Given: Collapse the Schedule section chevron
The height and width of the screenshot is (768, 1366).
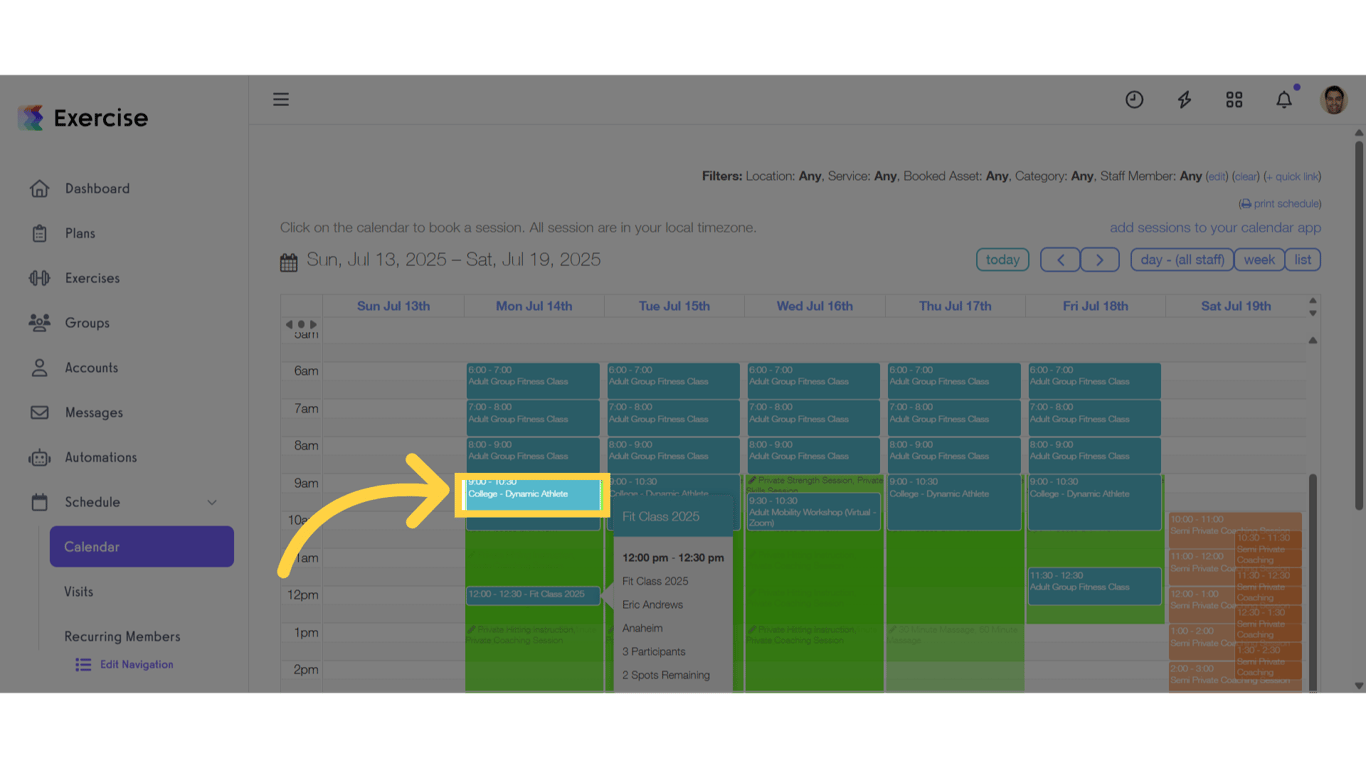Looking at the screenshot, I should (211, 502).
